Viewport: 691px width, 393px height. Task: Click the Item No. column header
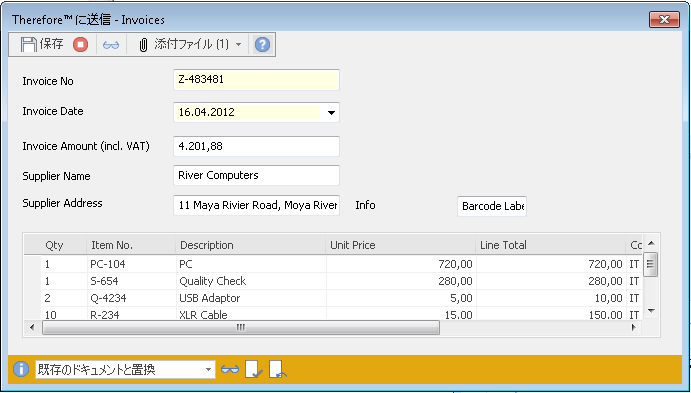pyautogui.click(x=131, y=245)
